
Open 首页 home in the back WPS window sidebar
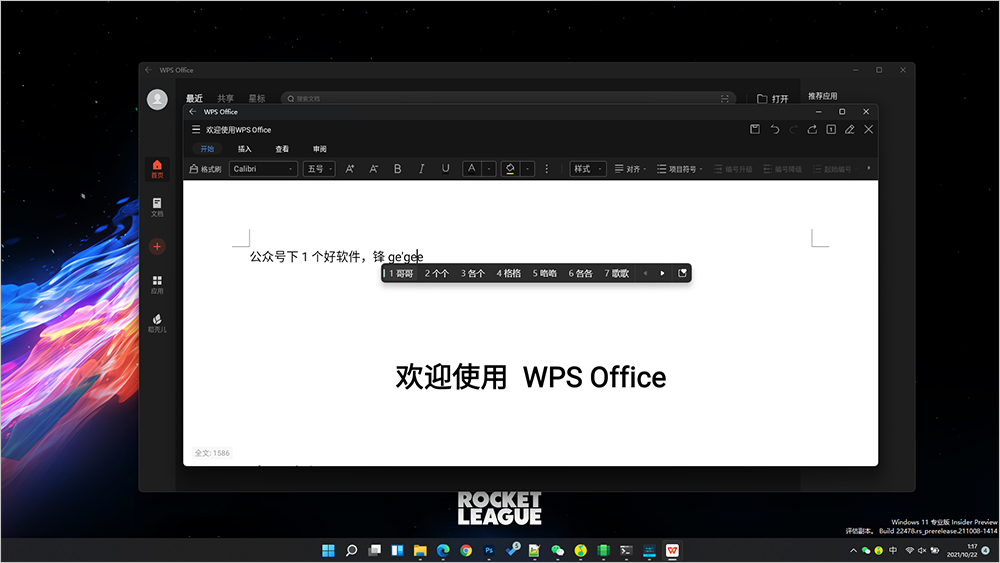pos(157,169)
